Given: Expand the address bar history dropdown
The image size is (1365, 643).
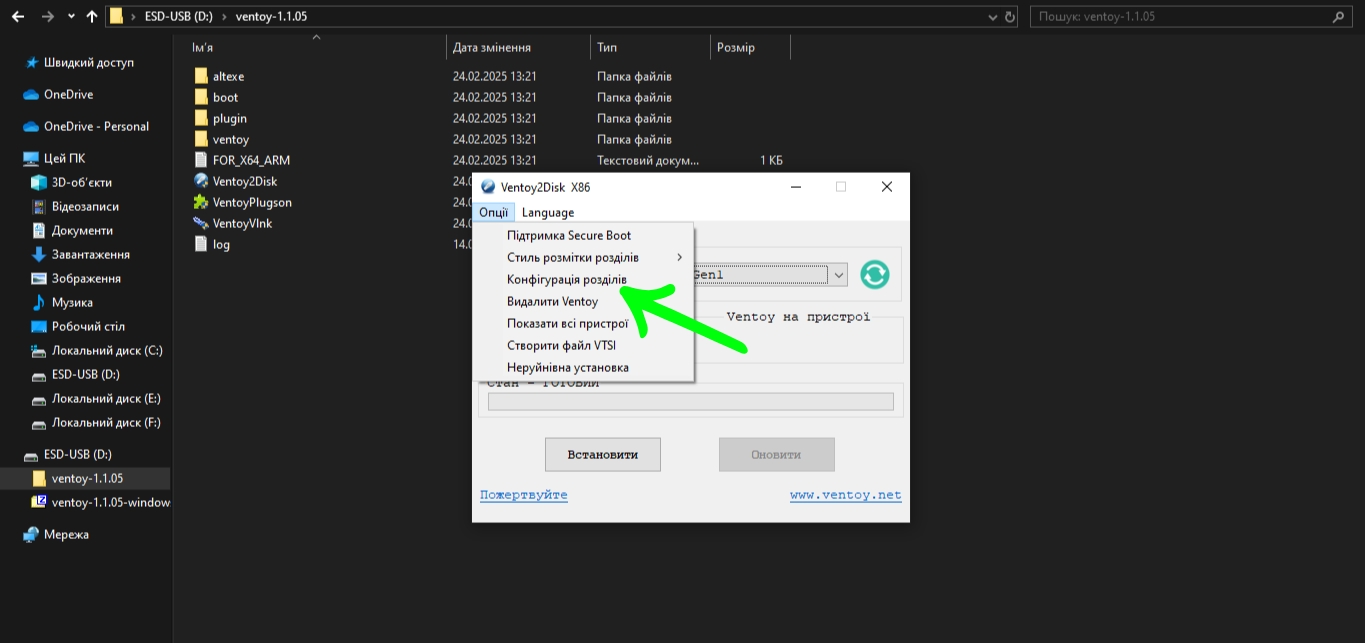Looking at the screenshot, I should coord(992,17).
